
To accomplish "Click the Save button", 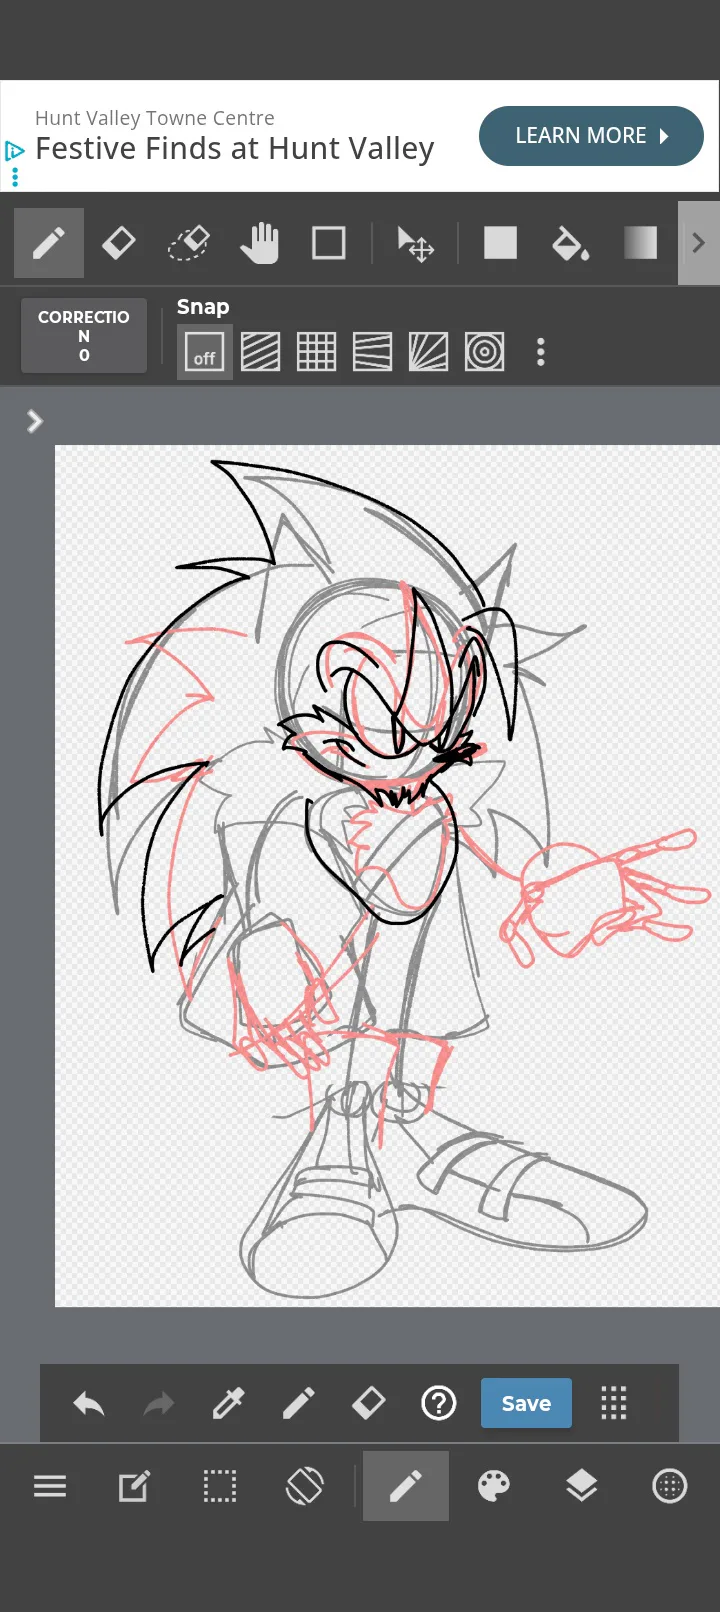I will click(526, 1403).
